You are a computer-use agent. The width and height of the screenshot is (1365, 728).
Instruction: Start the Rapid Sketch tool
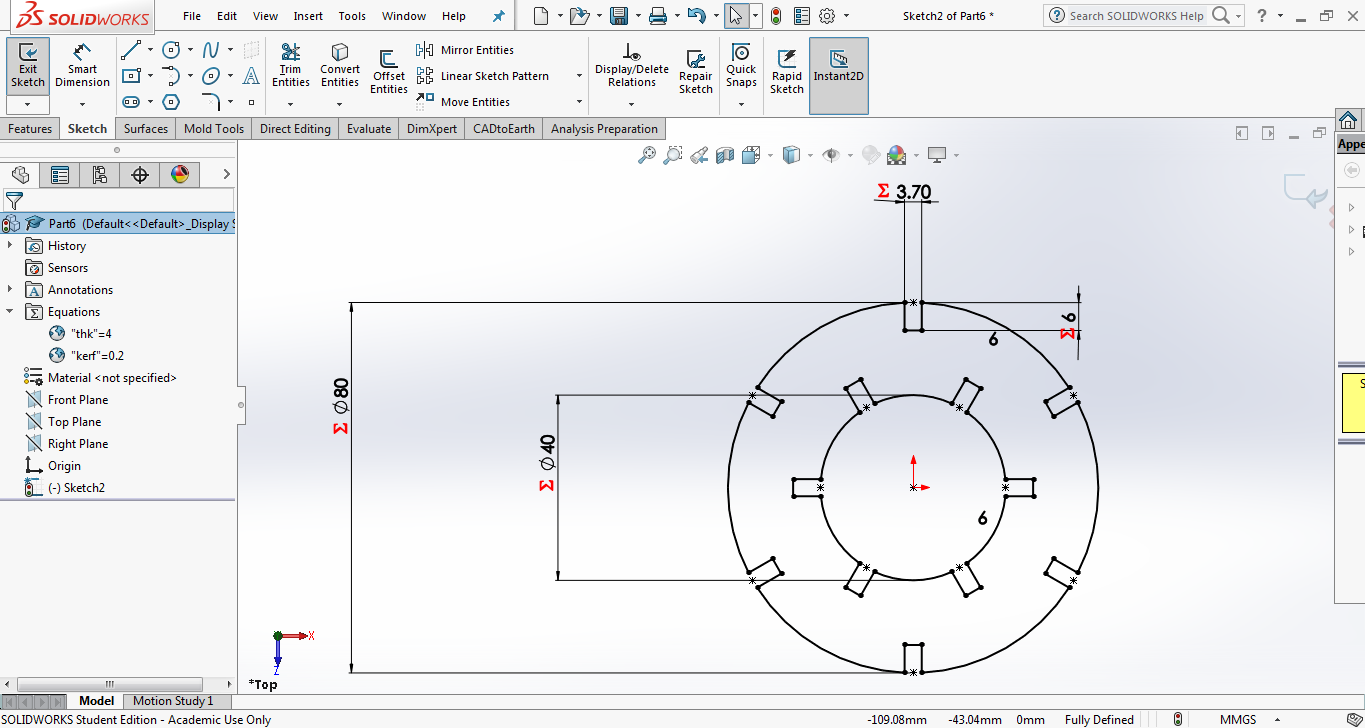point(787,72)
